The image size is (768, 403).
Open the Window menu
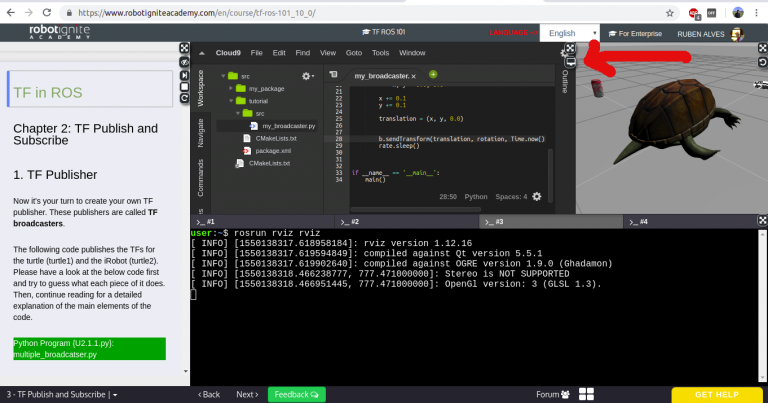412,53
